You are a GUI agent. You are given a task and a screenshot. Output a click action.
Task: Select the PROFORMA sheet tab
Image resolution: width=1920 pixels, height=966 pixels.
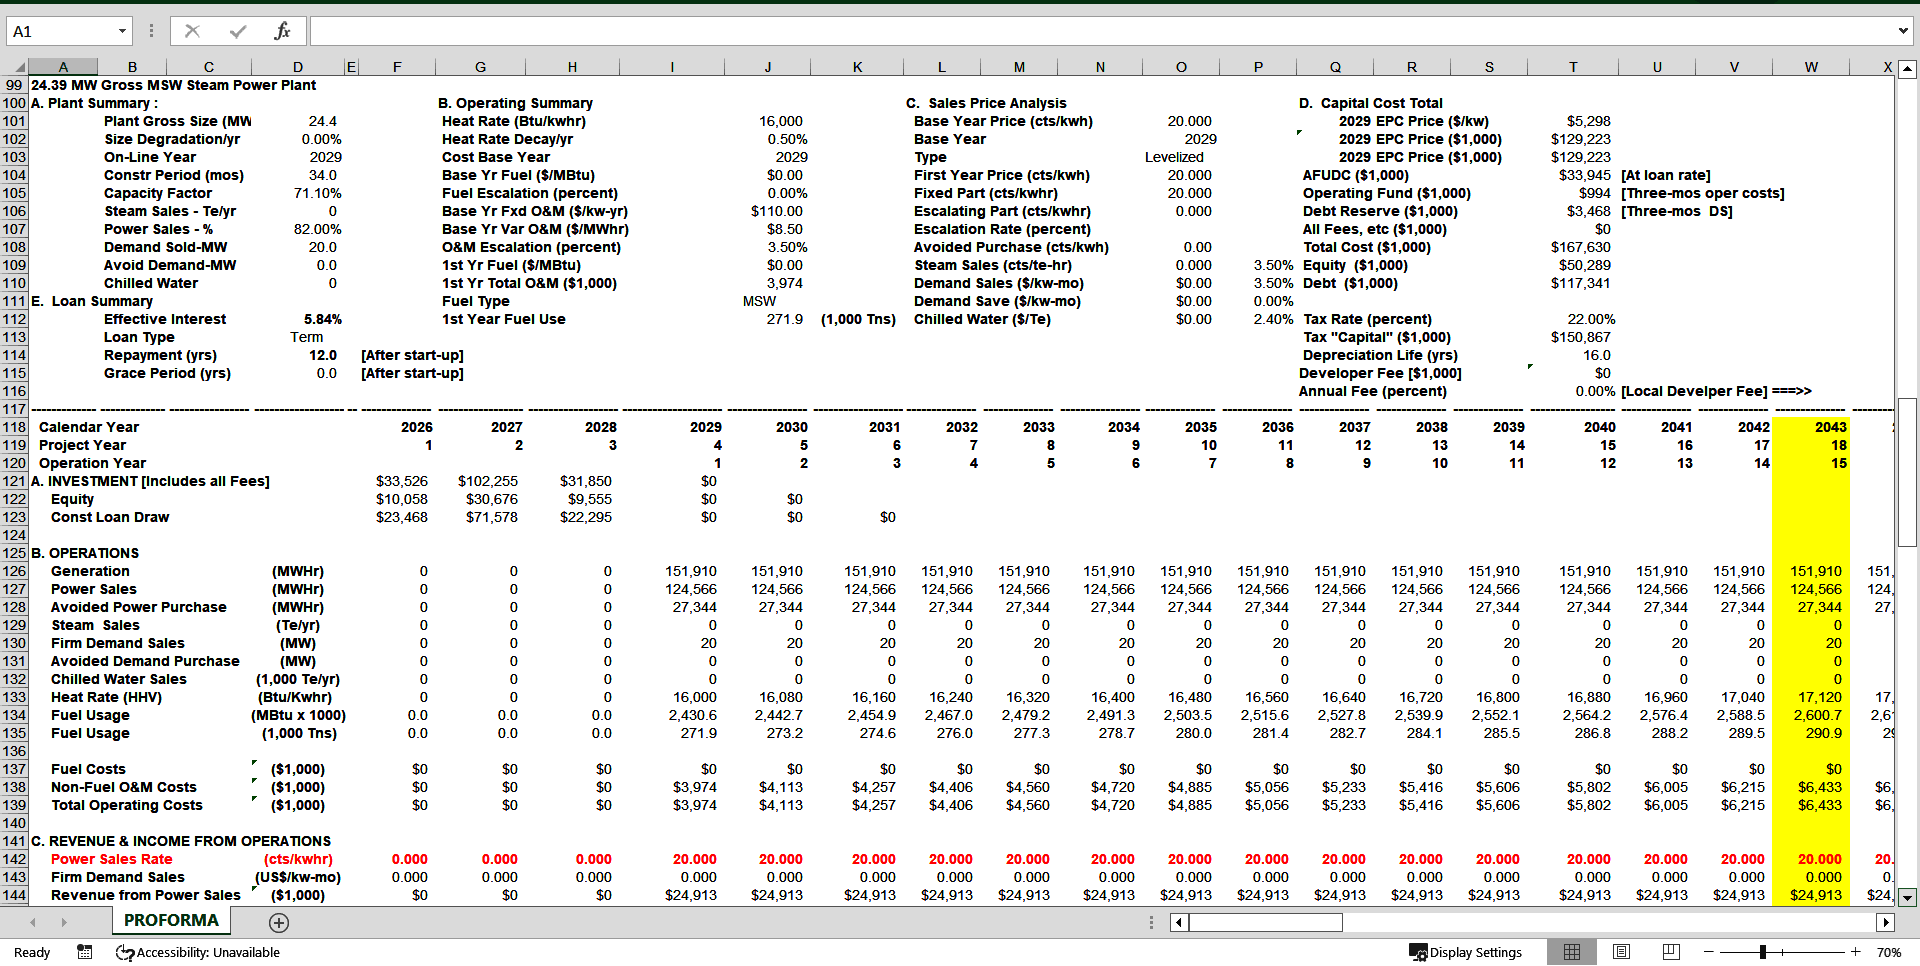tap(170, 920)
